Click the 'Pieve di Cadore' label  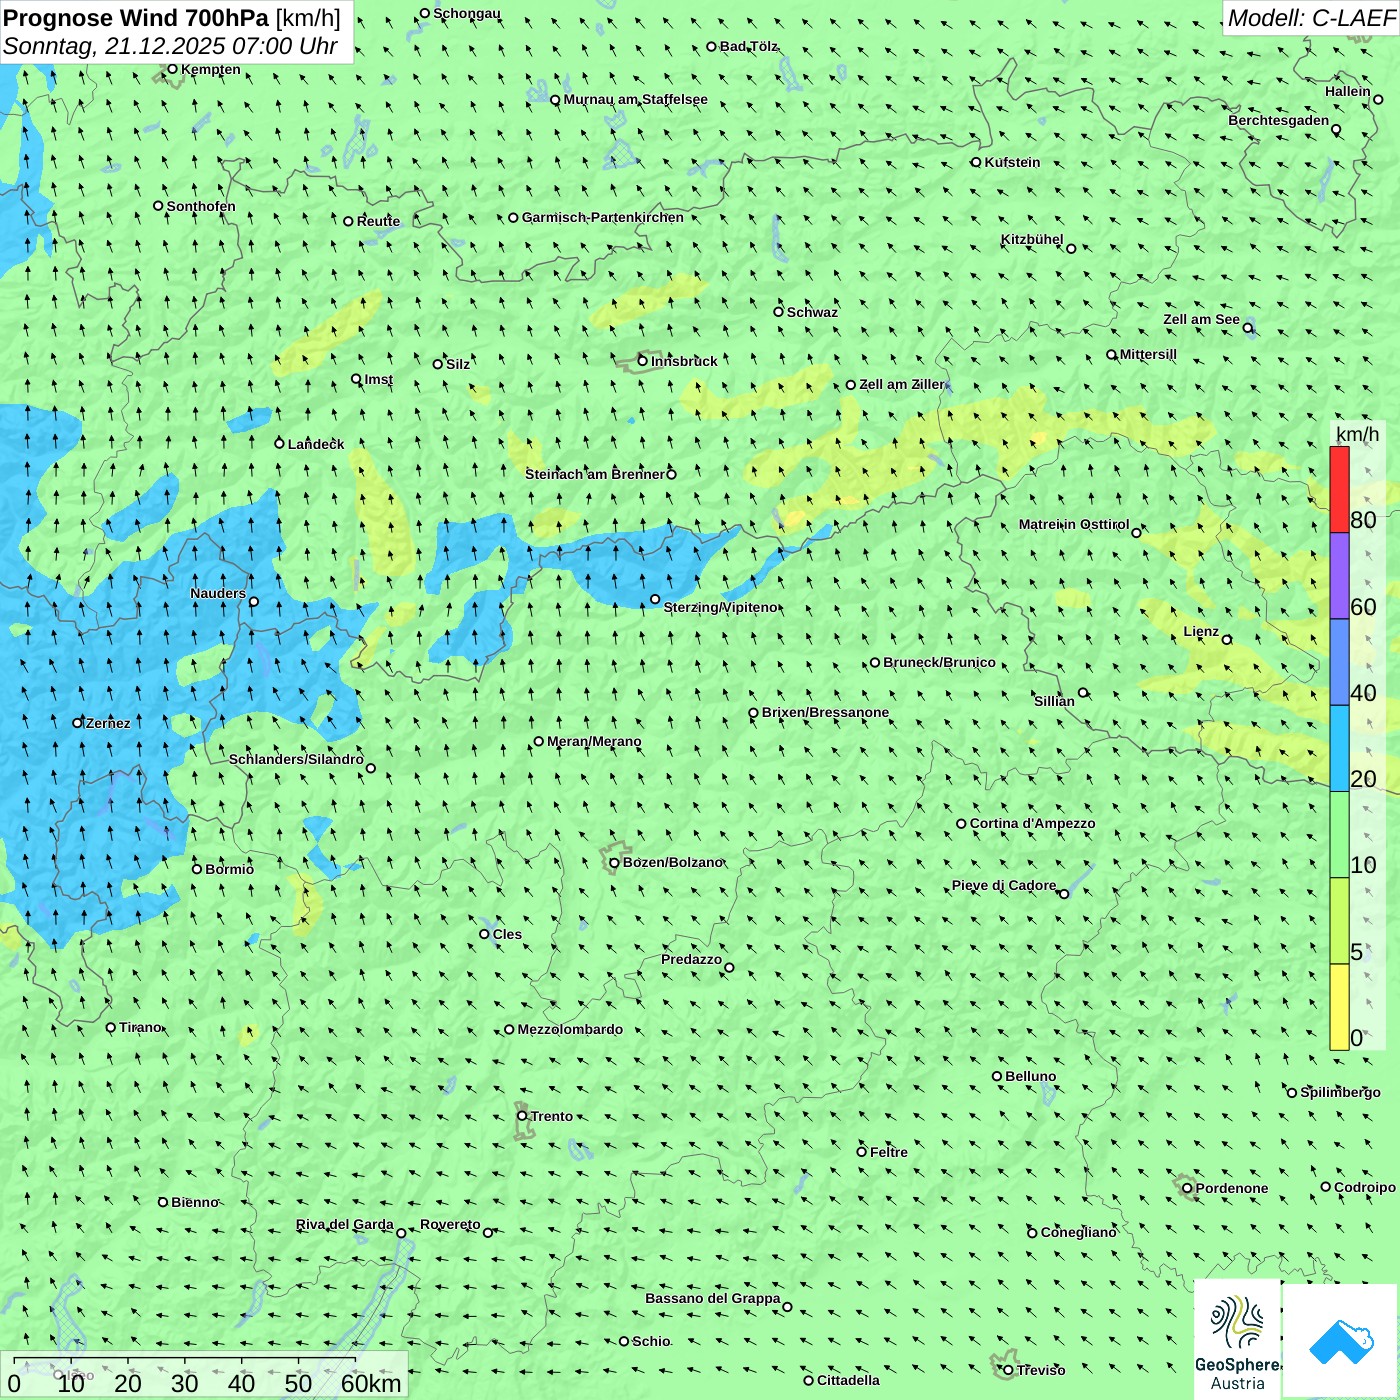[1004, 885]
